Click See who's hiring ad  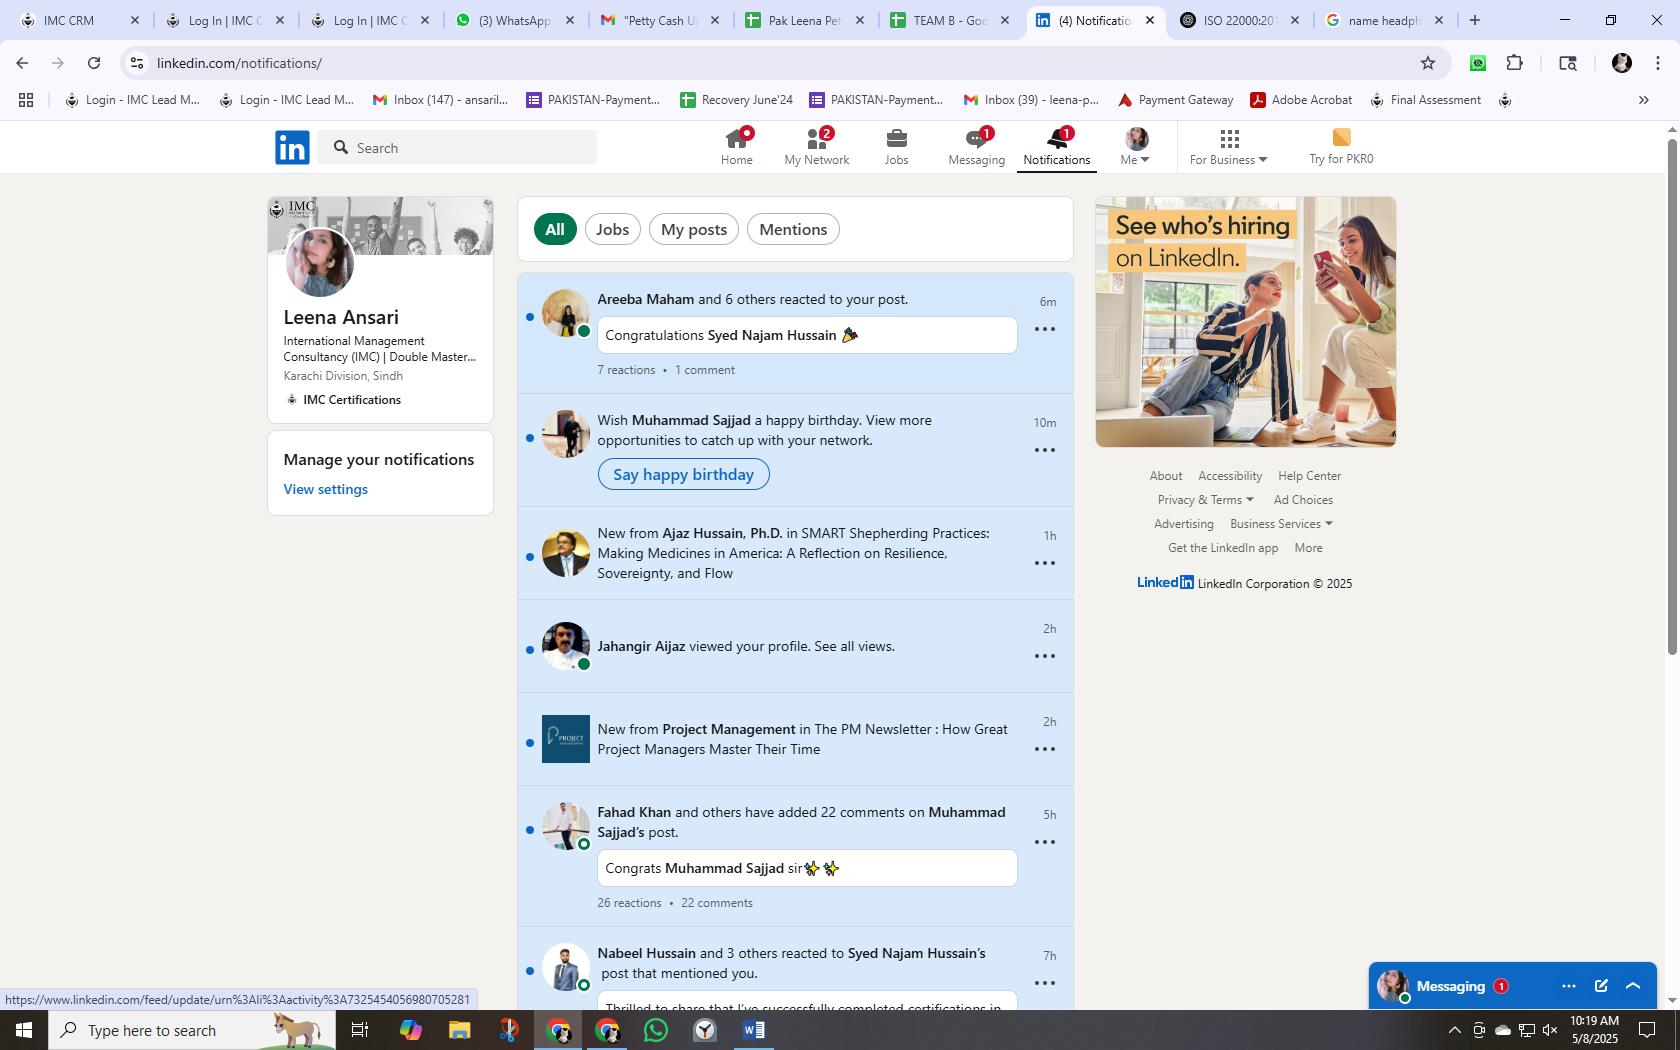tap(1245, 321)
